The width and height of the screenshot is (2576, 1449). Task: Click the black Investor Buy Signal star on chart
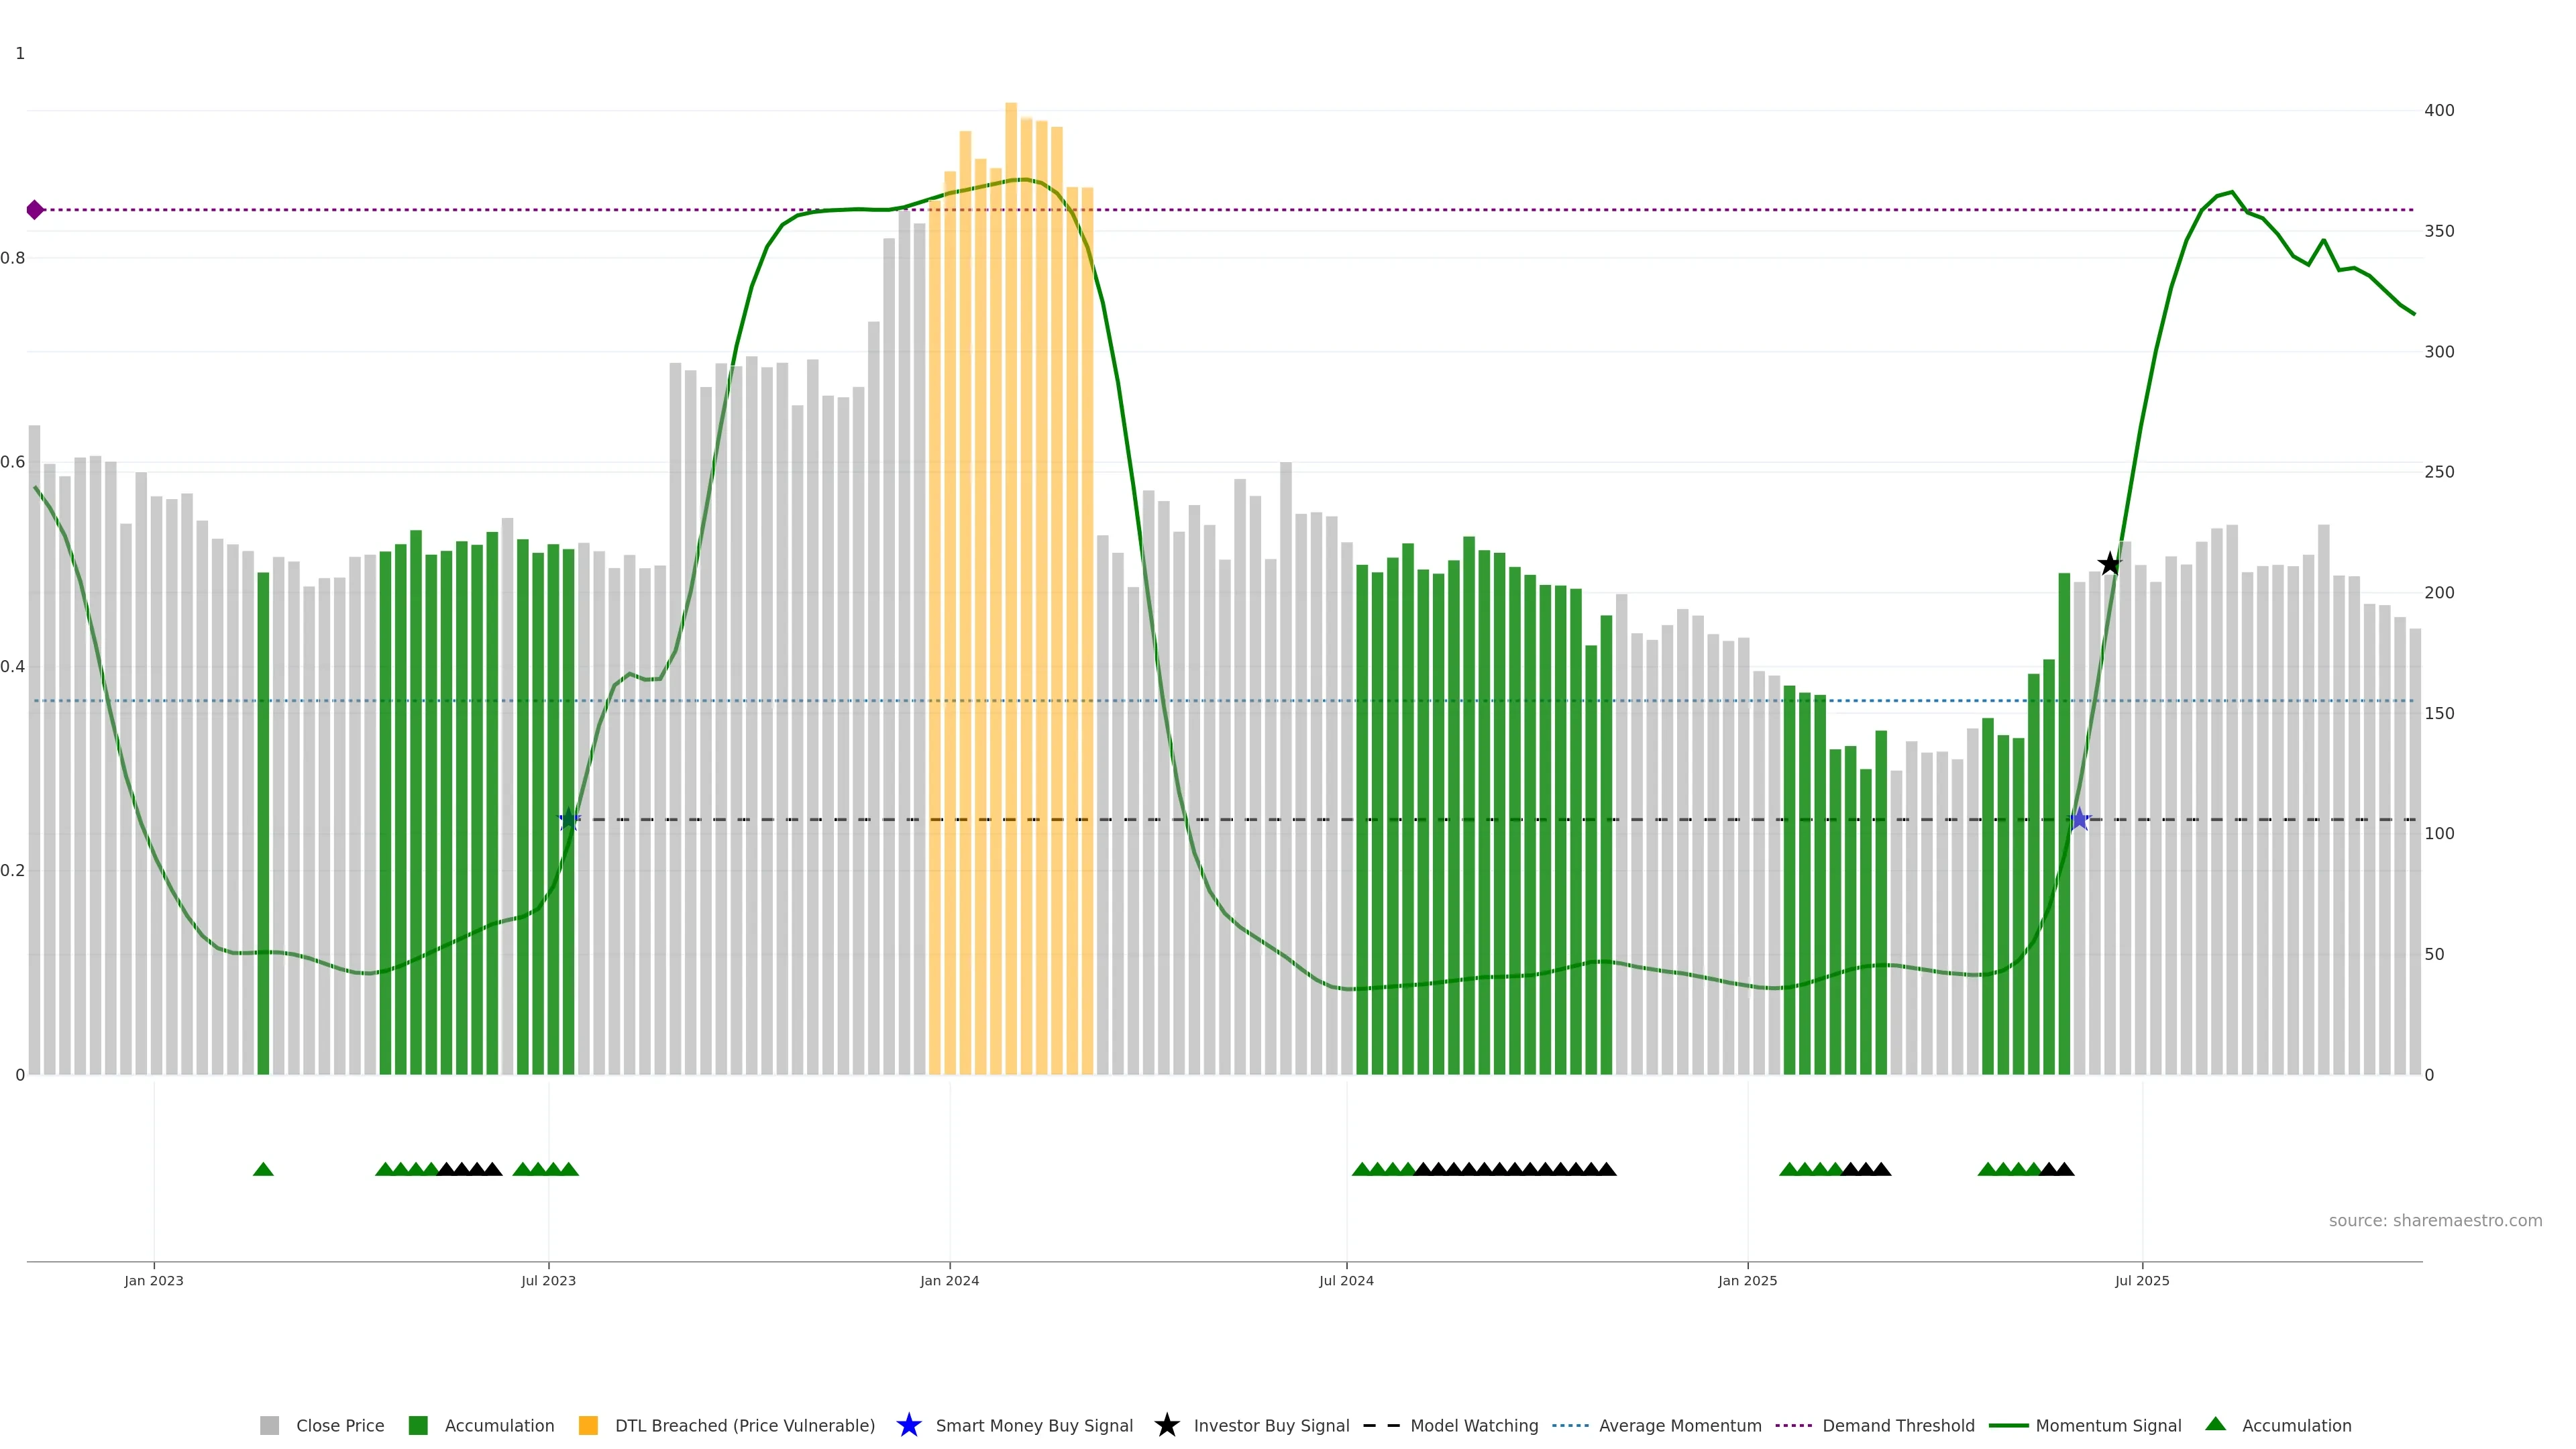pyautogui.click(x=2109, y=564)
